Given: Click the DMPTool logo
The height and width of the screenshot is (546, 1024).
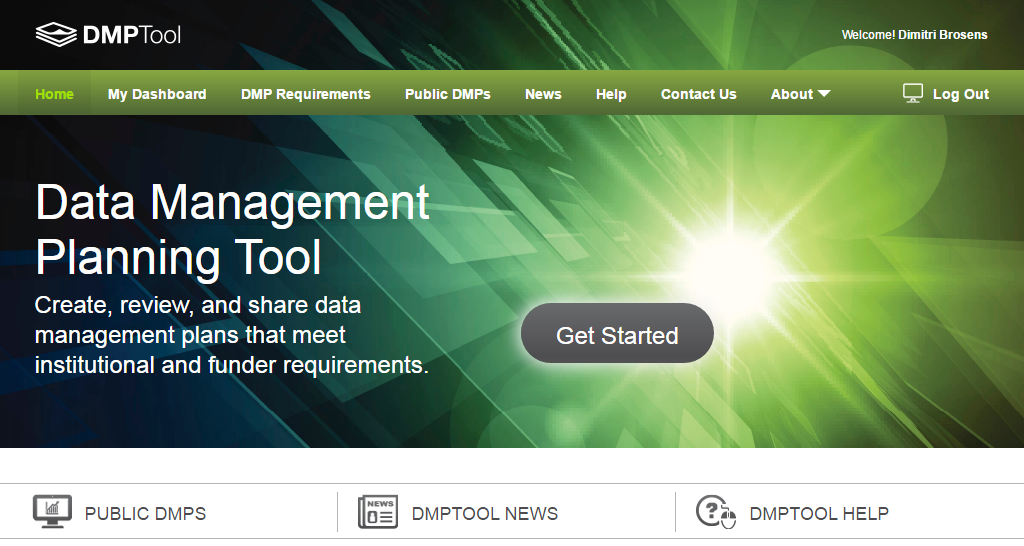Looking at the screenshot, I should click(108, 35).
